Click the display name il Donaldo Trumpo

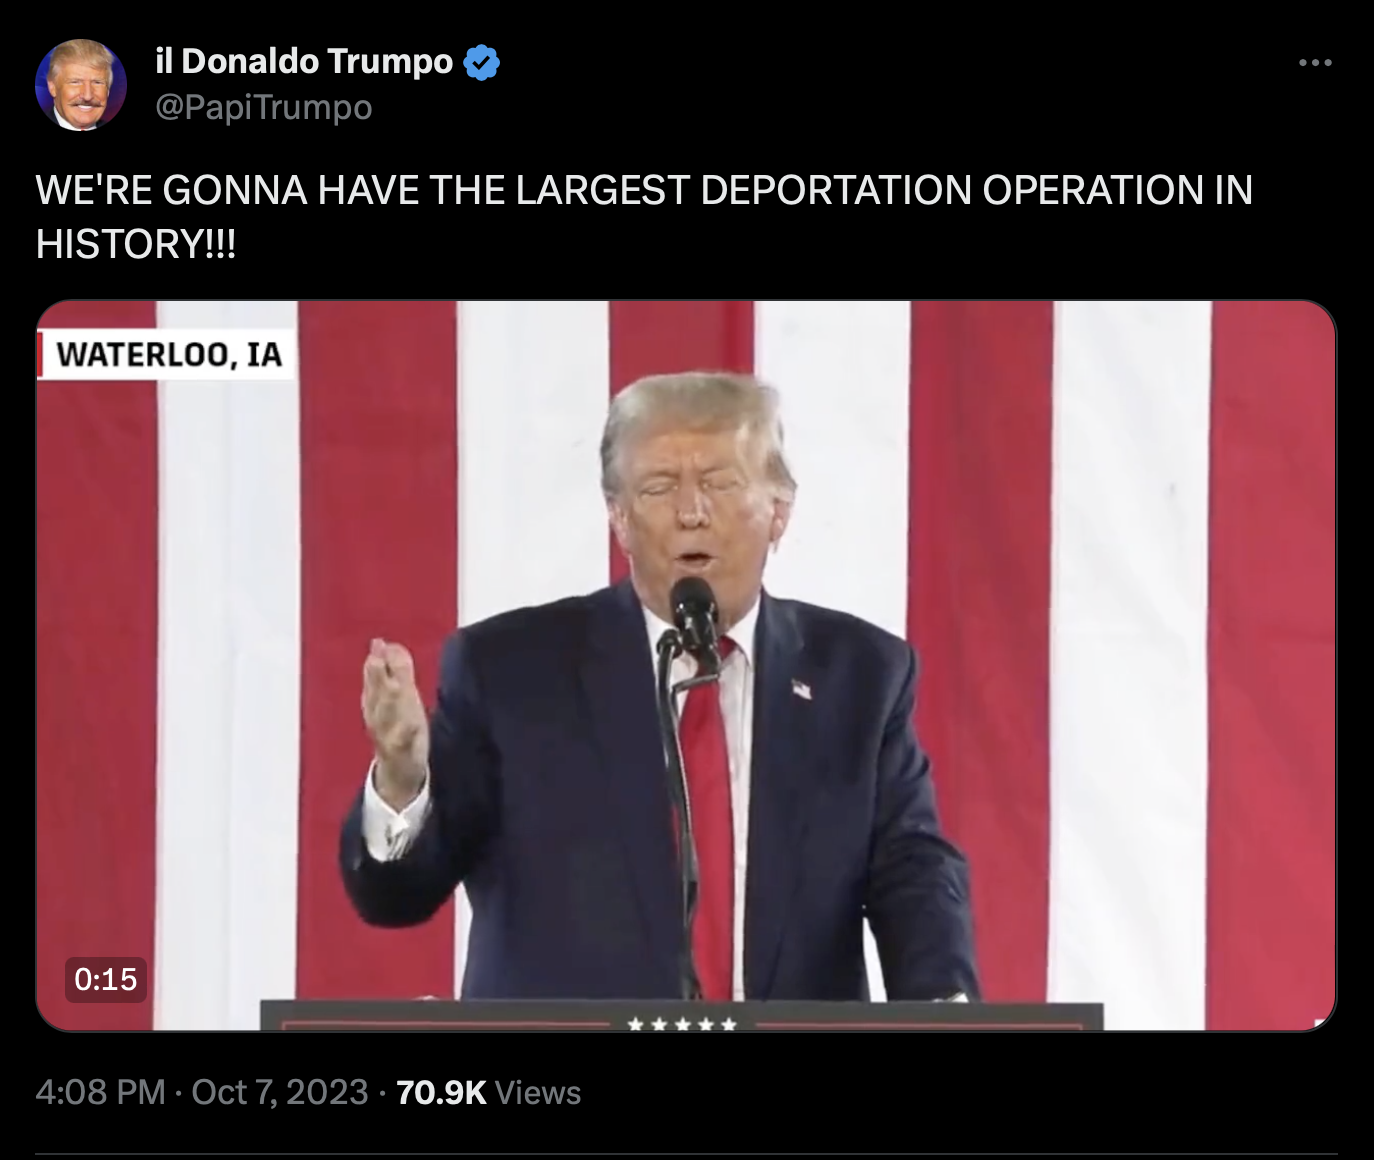click(305, 62)
